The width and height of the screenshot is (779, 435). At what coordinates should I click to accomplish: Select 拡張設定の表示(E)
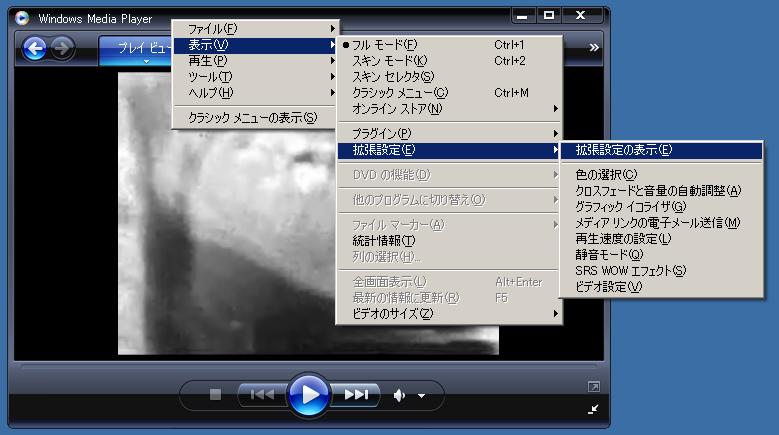[662, 150]
